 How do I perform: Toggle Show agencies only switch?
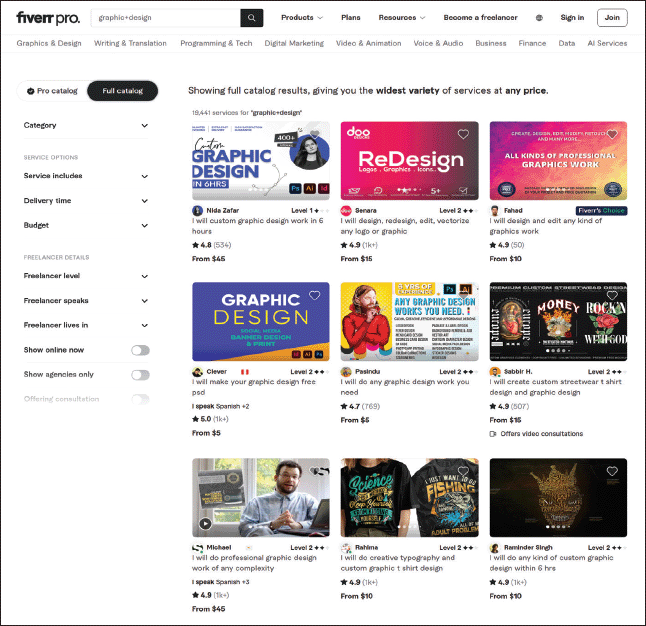tap(140, 375)
